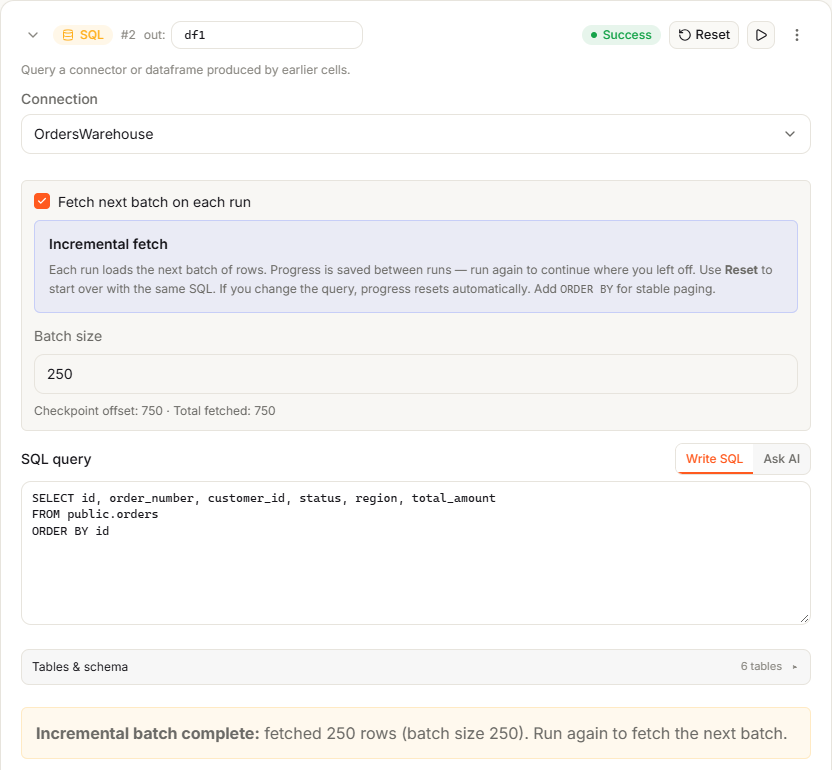Run the cell with the play icon
The image size is (832, 770).
click(x=761, y=35)
